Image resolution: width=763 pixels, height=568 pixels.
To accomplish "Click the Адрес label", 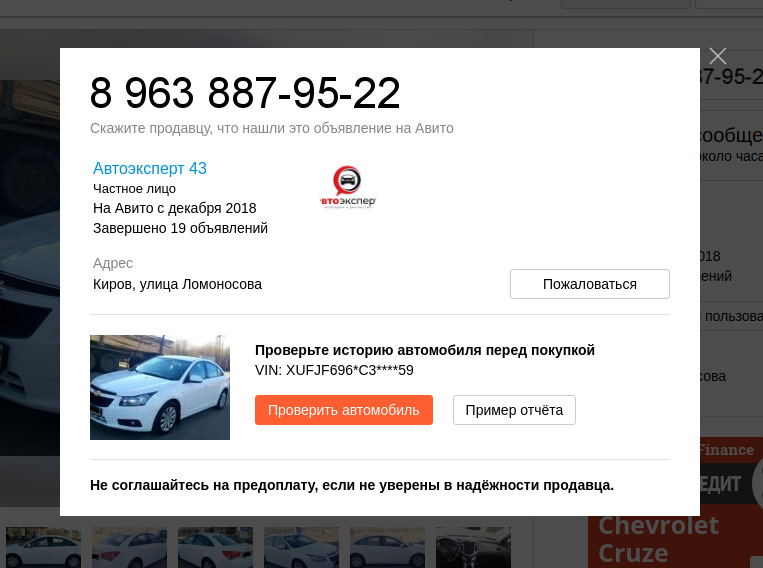I will coord(112,263).
